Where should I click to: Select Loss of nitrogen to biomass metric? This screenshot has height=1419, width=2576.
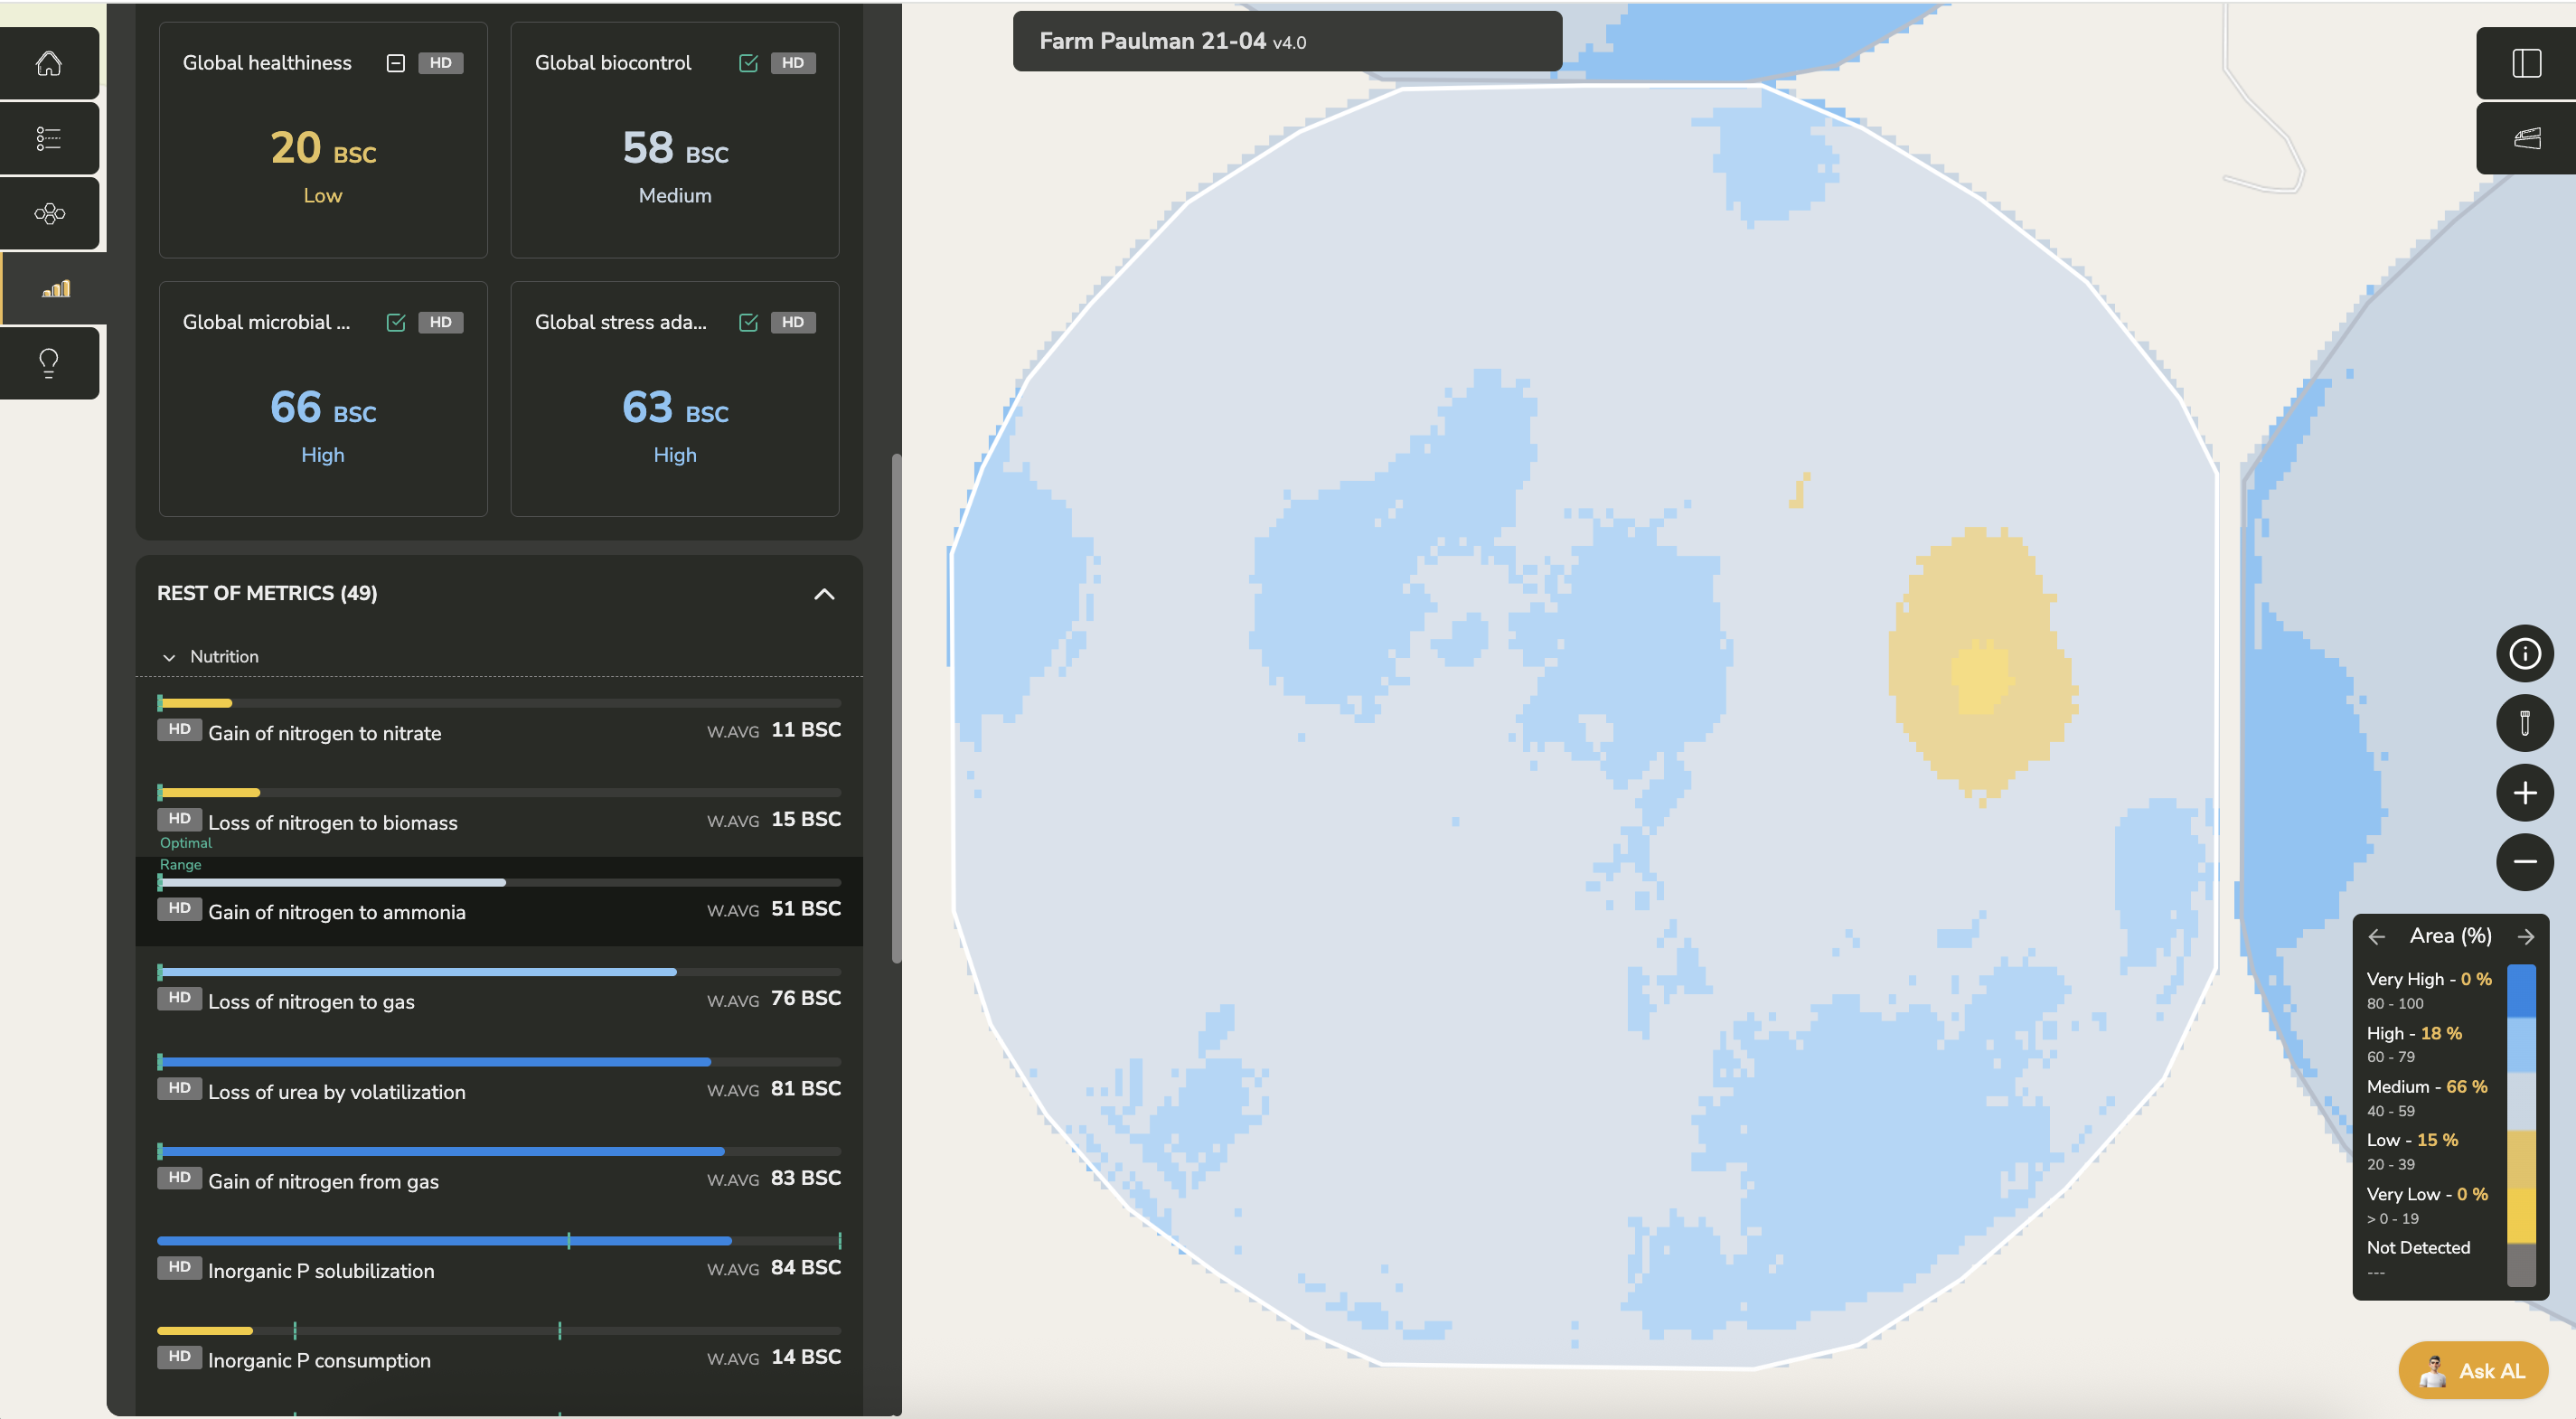(x=499, y=812)
